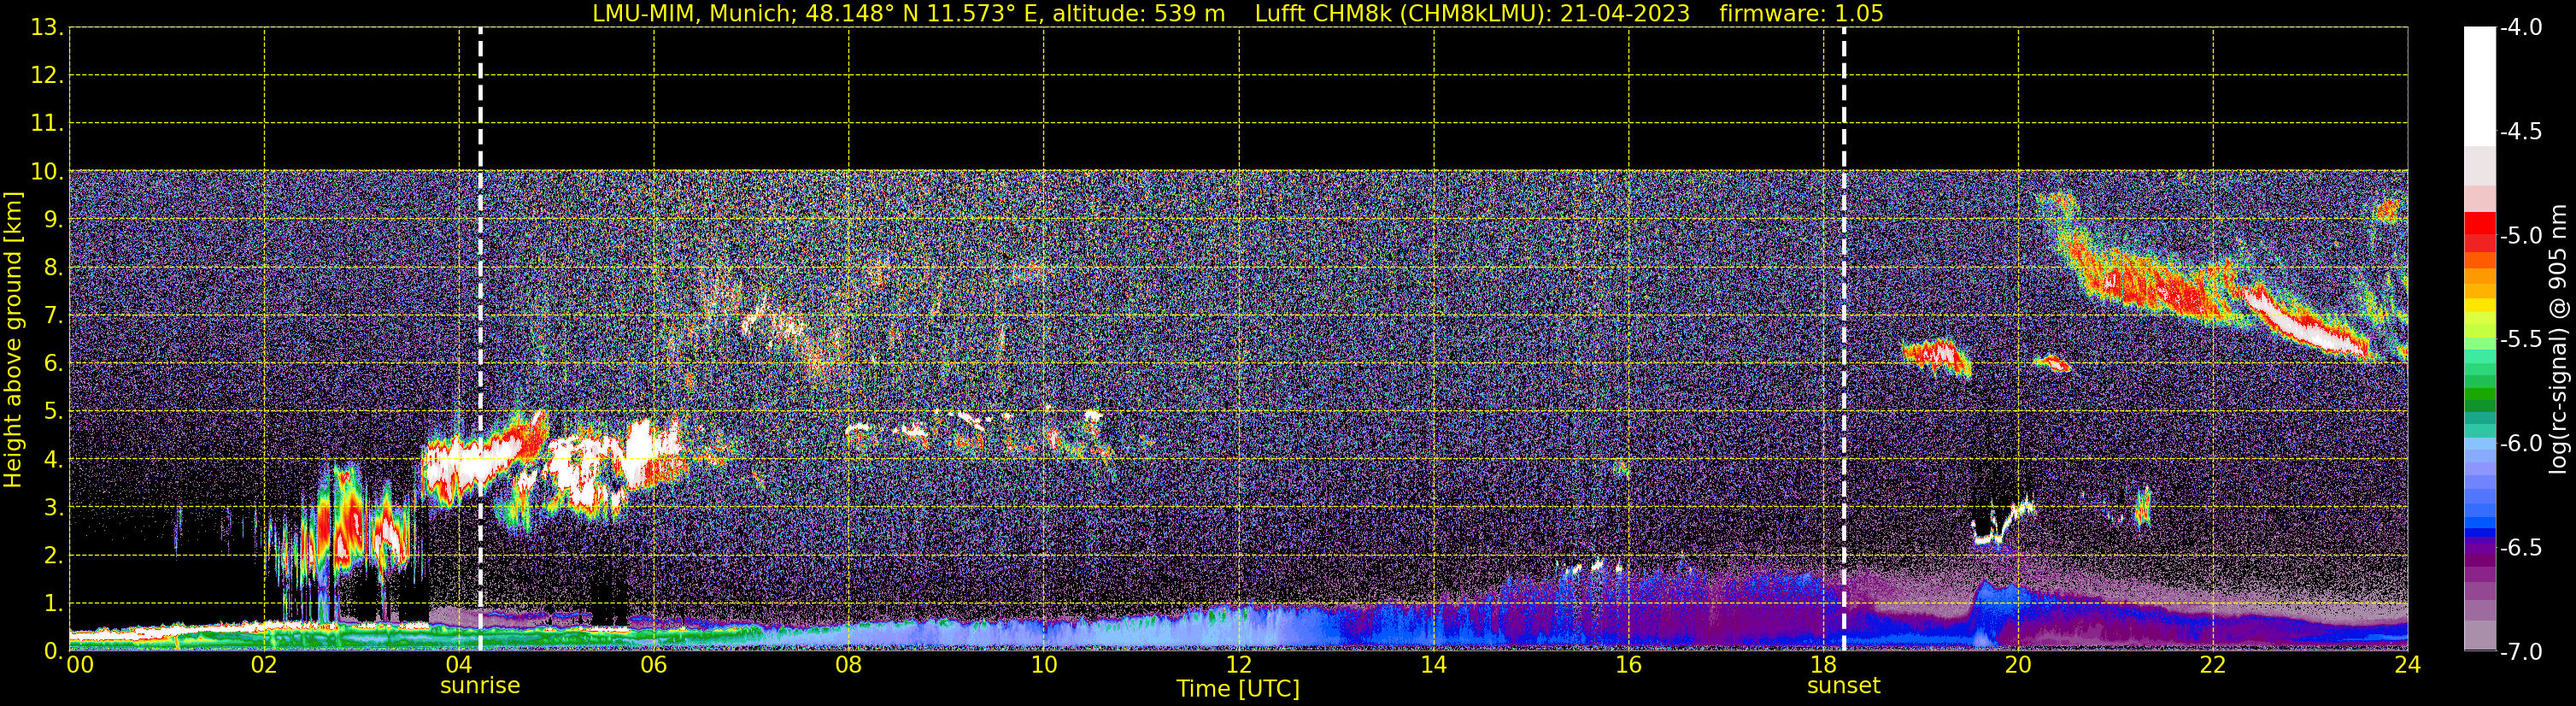Click the "24" tick on the time axis
The width and height of the screenshot is (2576, 706).
point(2408,665)
